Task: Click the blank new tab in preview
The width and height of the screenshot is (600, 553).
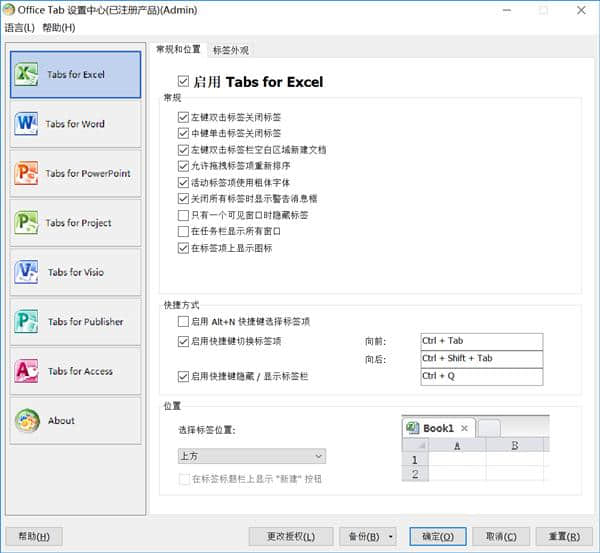Action: pyautogui.click(x=489, y=428)
